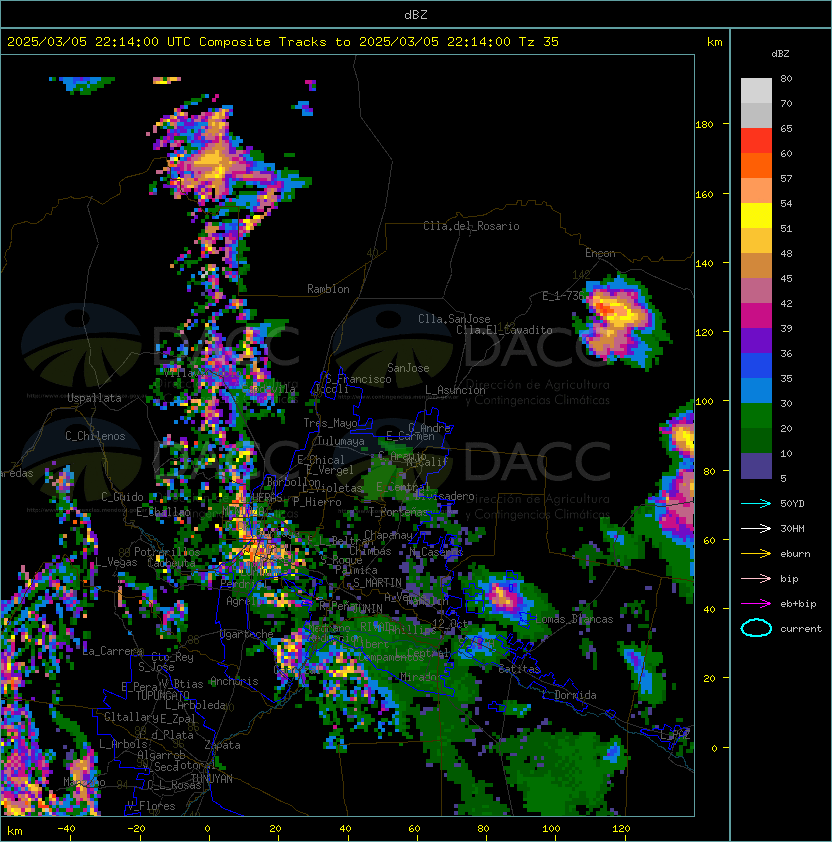This screenshot has width=832, height=842.
Task: Click the 'L_Vegas' map label
Action: click(x=116, y=562)
